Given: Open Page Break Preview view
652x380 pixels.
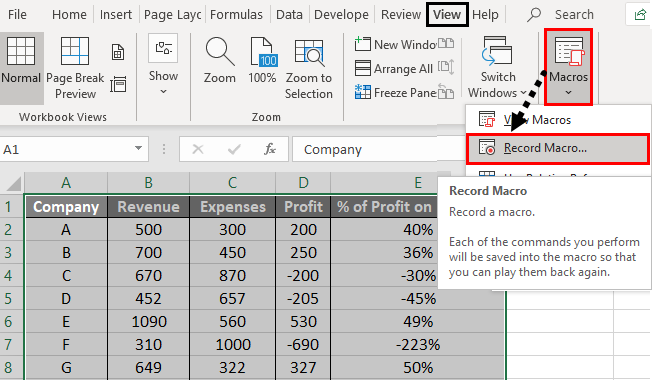Looking at the screenshot, I should [75, 69].
